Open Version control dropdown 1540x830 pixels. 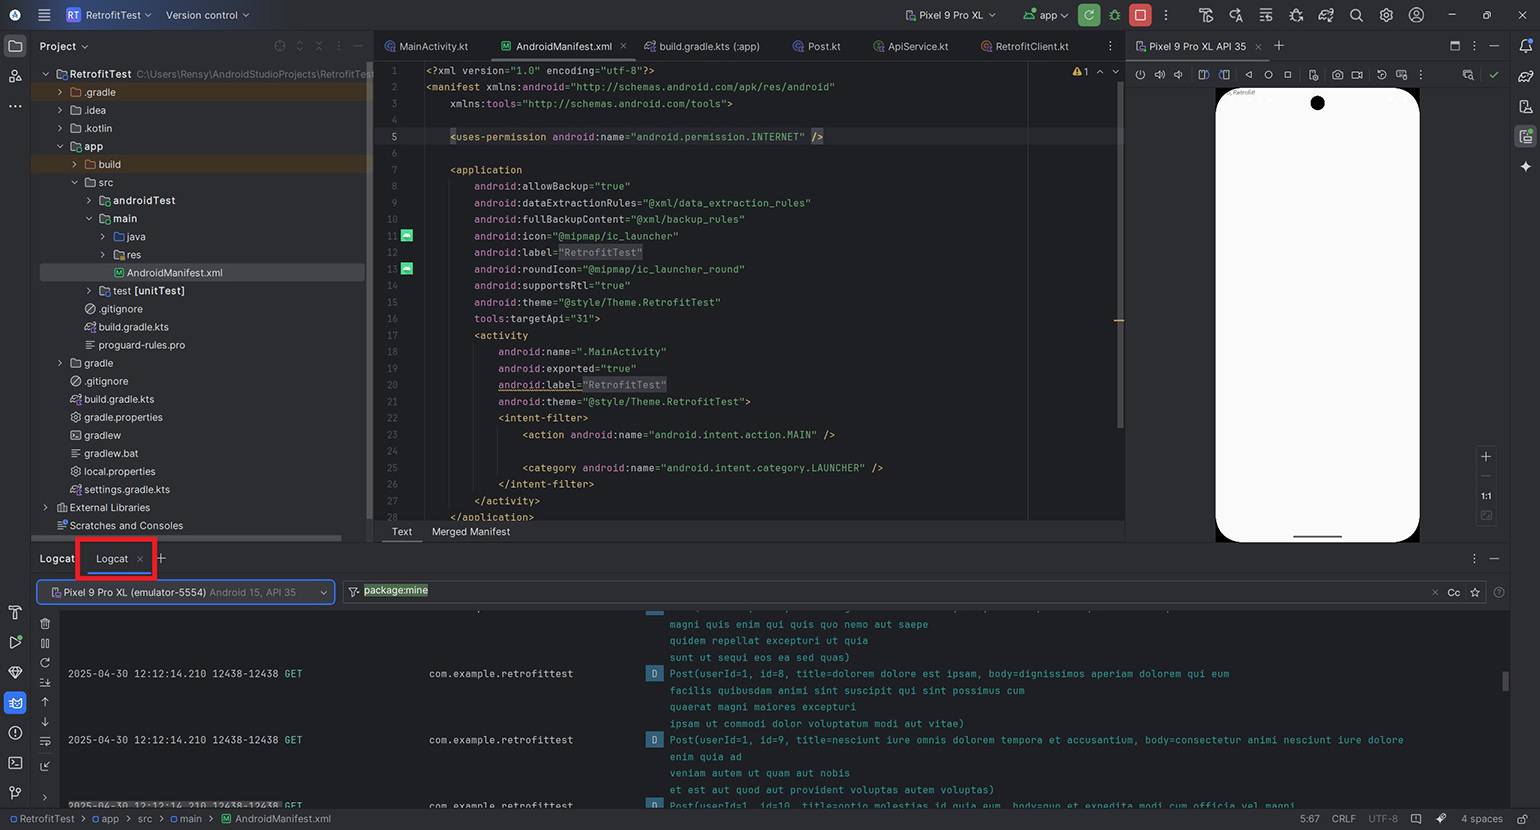[207, 15]
